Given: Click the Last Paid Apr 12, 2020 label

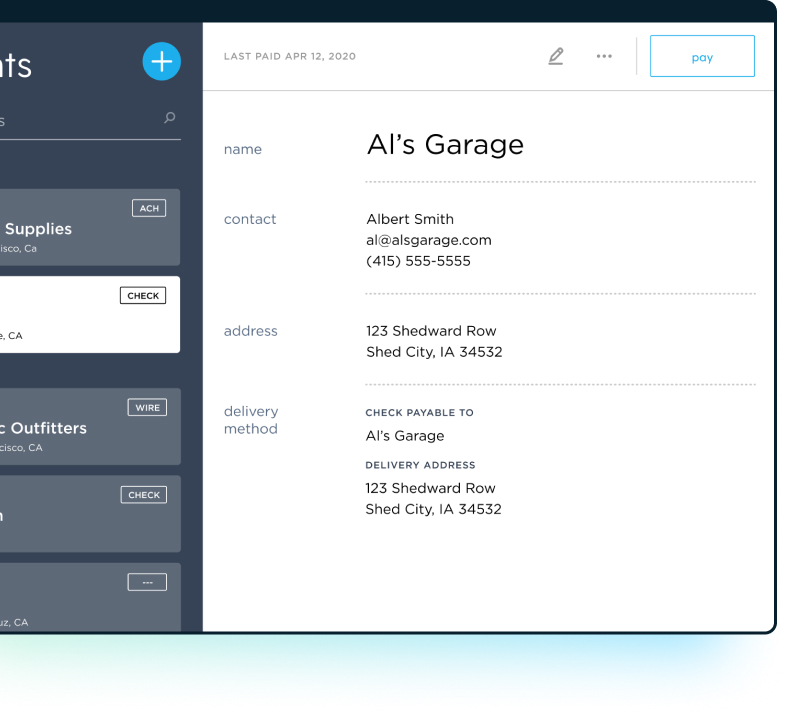Looking at the screenshot, I should pyautogui.click(x=290, y=57).
